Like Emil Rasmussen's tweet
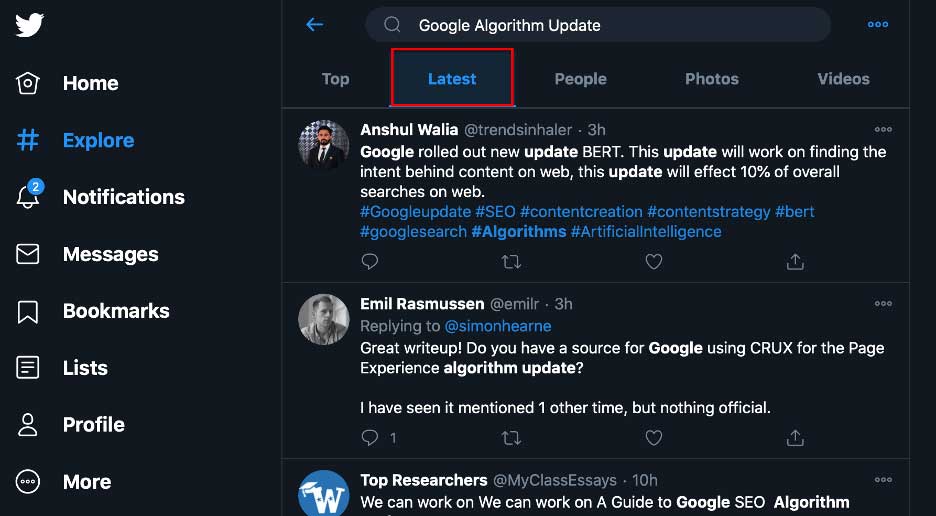 (654, 438)
